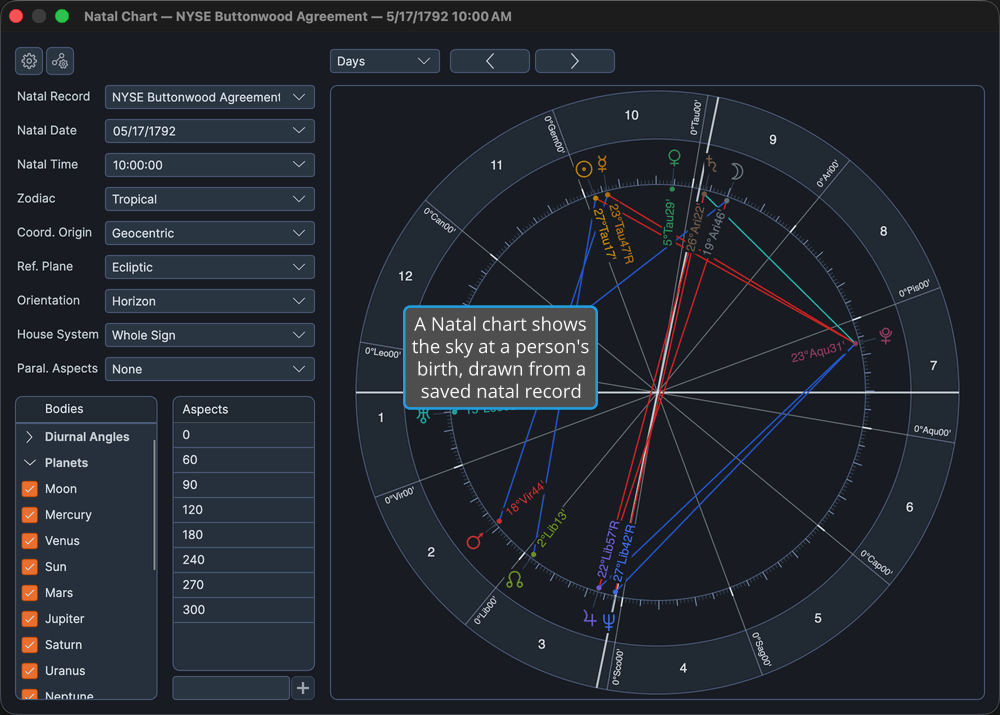Screen dimensions: 1000x715
Task: Open the Paral. Aspects None dropdown
Action: click(x=210, y=369)
